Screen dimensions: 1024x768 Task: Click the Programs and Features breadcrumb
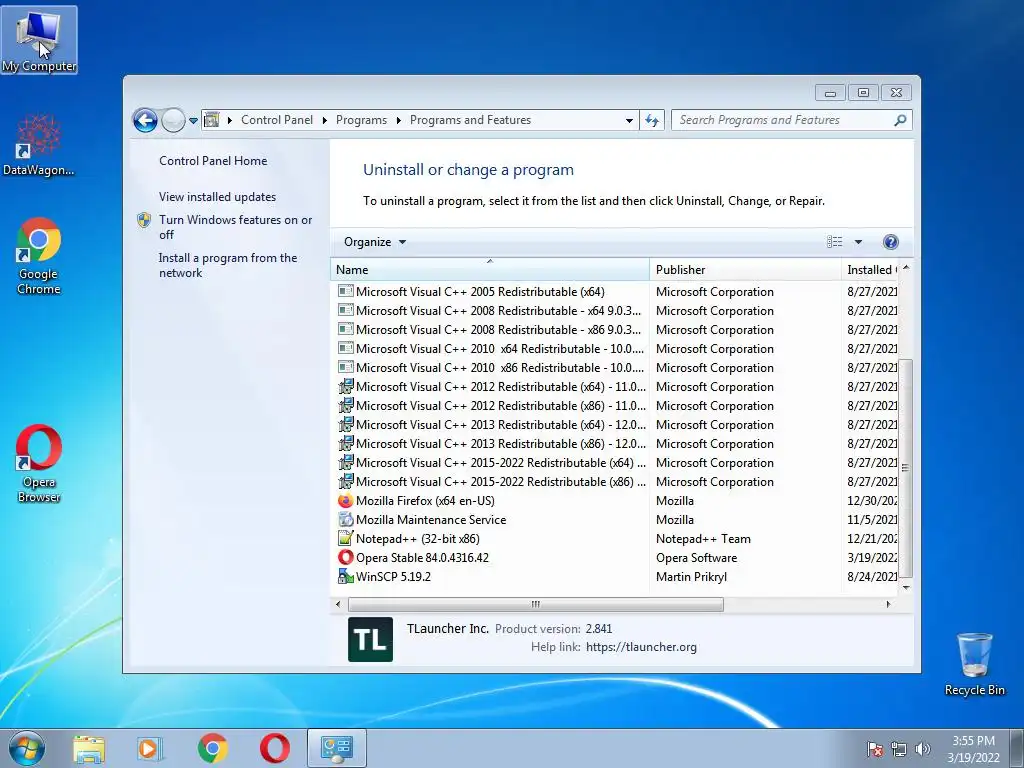tap(470, 120)
